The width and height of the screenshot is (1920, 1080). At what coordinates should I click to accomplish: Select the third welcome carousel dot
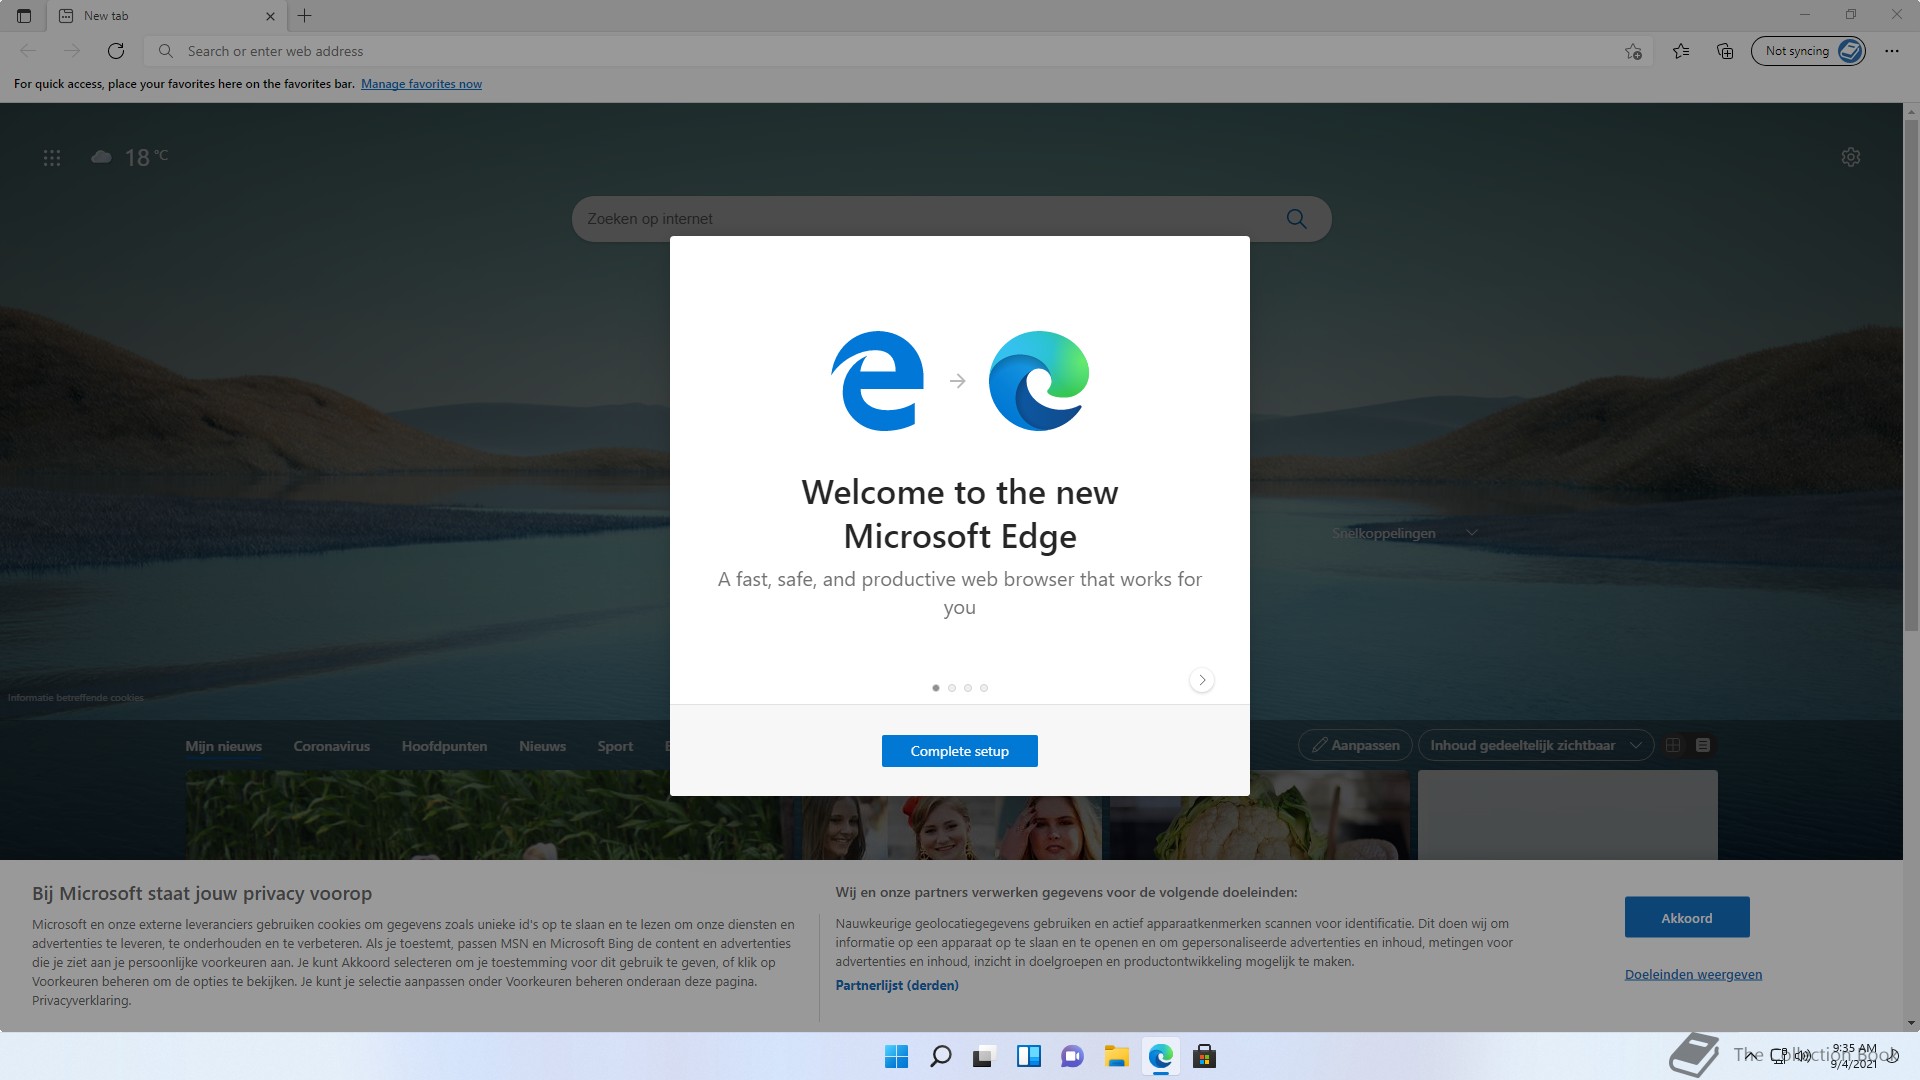click(x=968, y=688)
